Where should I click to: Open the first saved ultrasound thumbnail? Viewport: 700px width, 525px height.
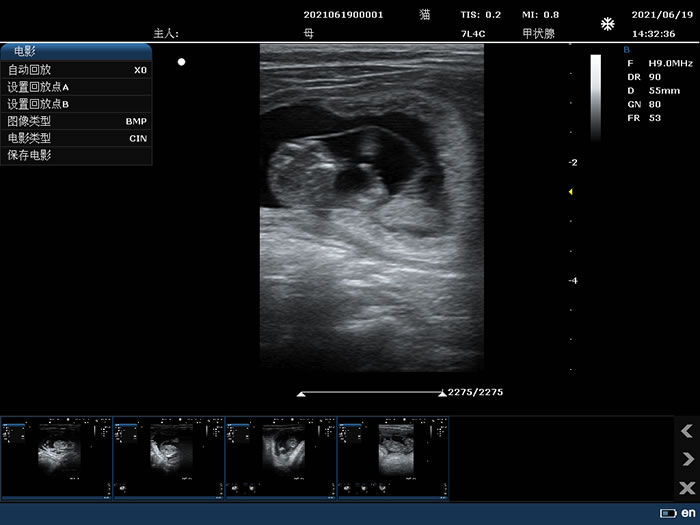point(56,457)
